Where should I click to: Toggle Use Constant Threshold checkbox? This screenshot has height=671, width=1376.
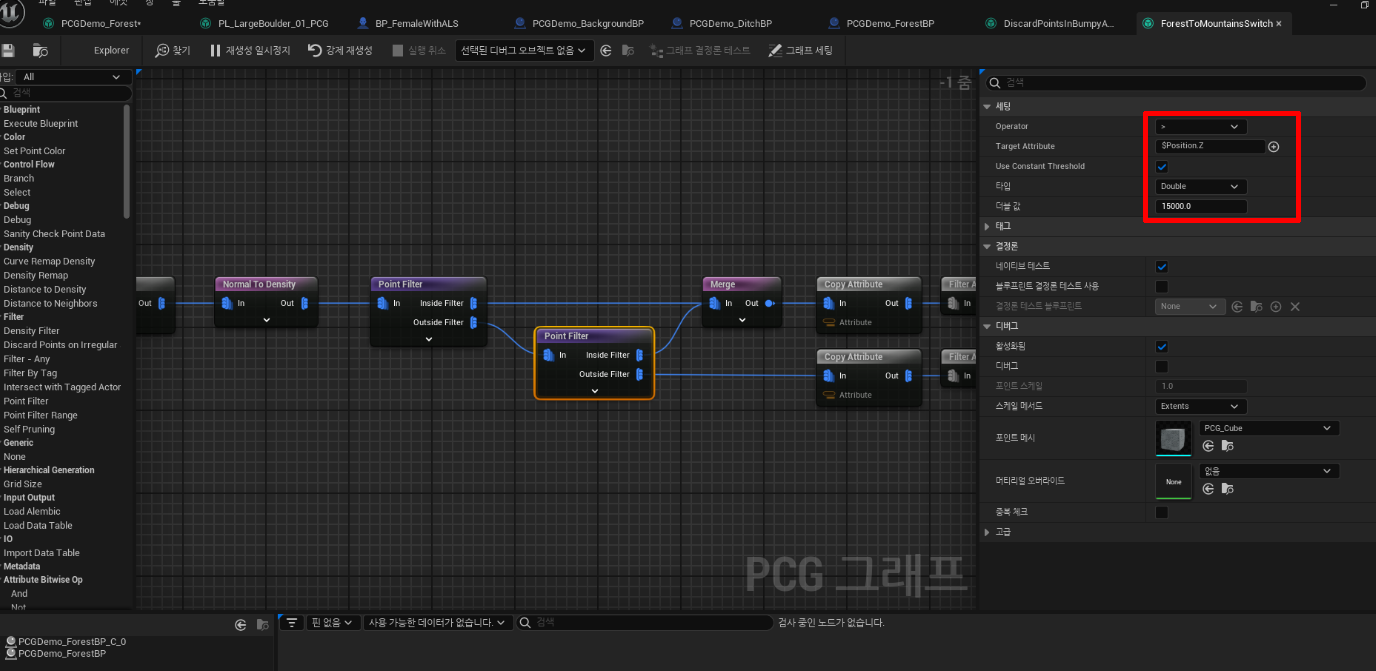[x=1162, y=166]
